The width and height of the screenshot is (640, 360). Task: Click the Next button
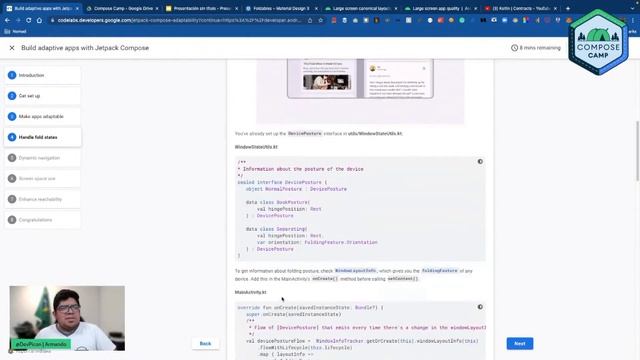click(x=520, y=344)
